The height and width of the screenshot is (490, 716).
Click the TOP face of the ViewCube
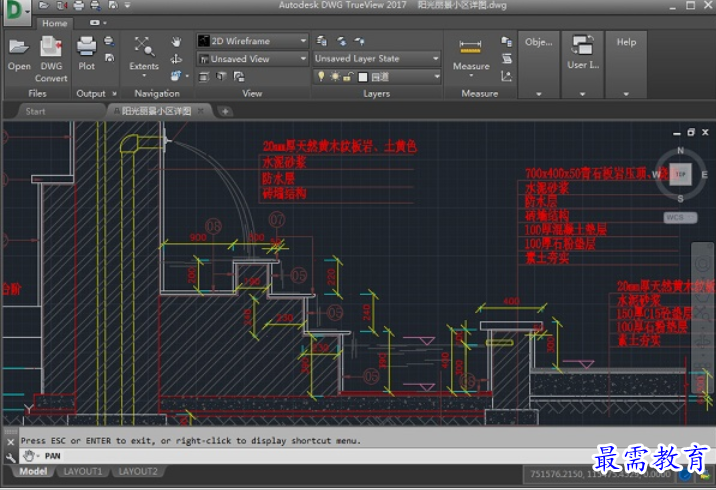pyautogui.click(x=680, y=174)
